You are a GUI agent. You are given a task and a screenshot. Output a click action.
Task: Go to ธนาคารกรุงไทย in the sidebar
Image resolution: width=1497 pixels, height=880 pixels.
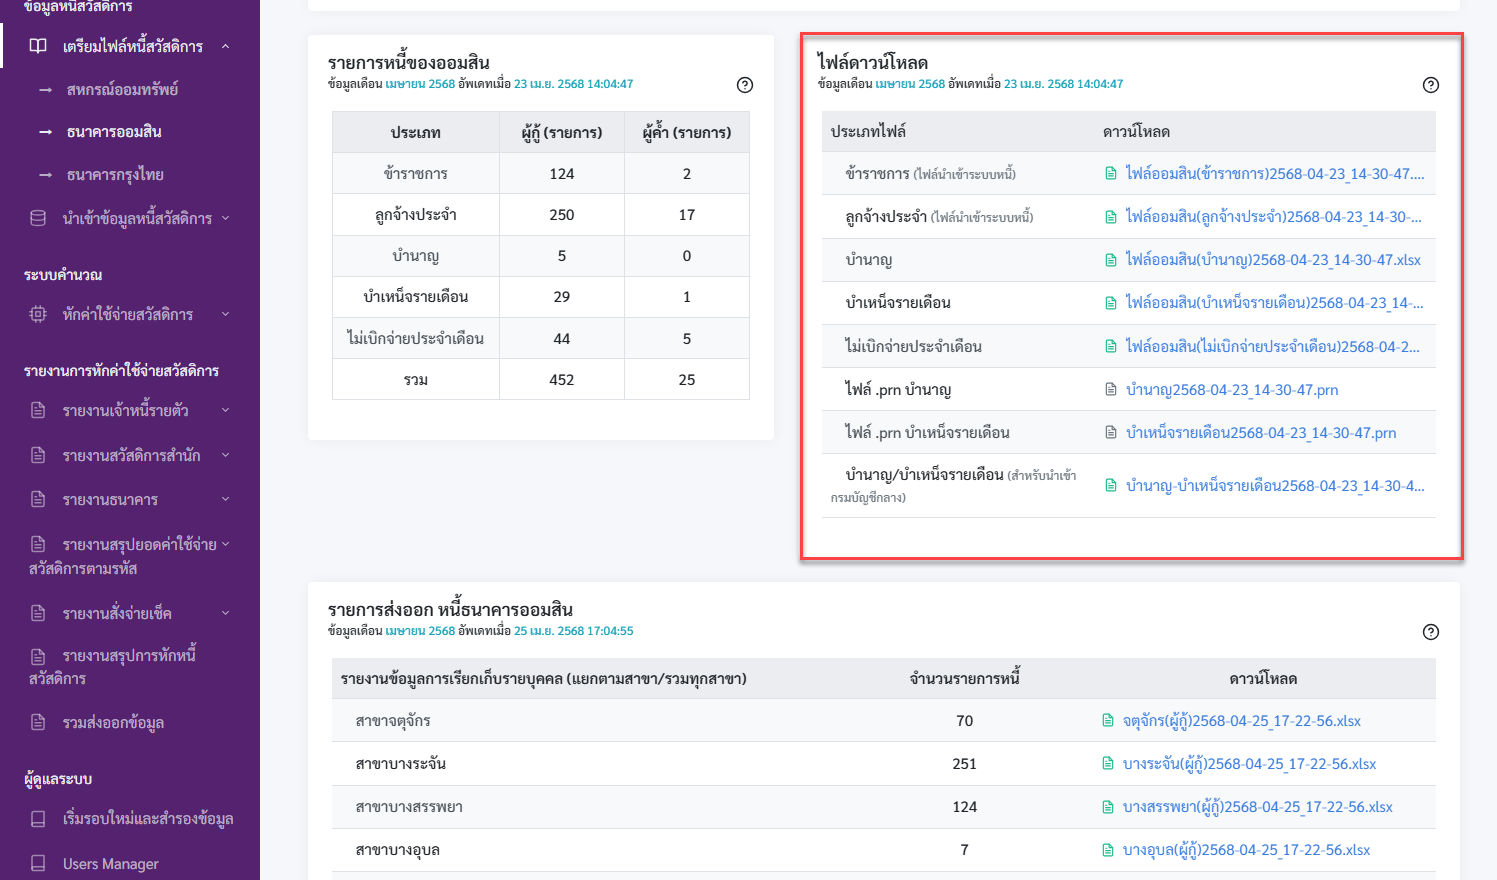click(x=115, y=174)
